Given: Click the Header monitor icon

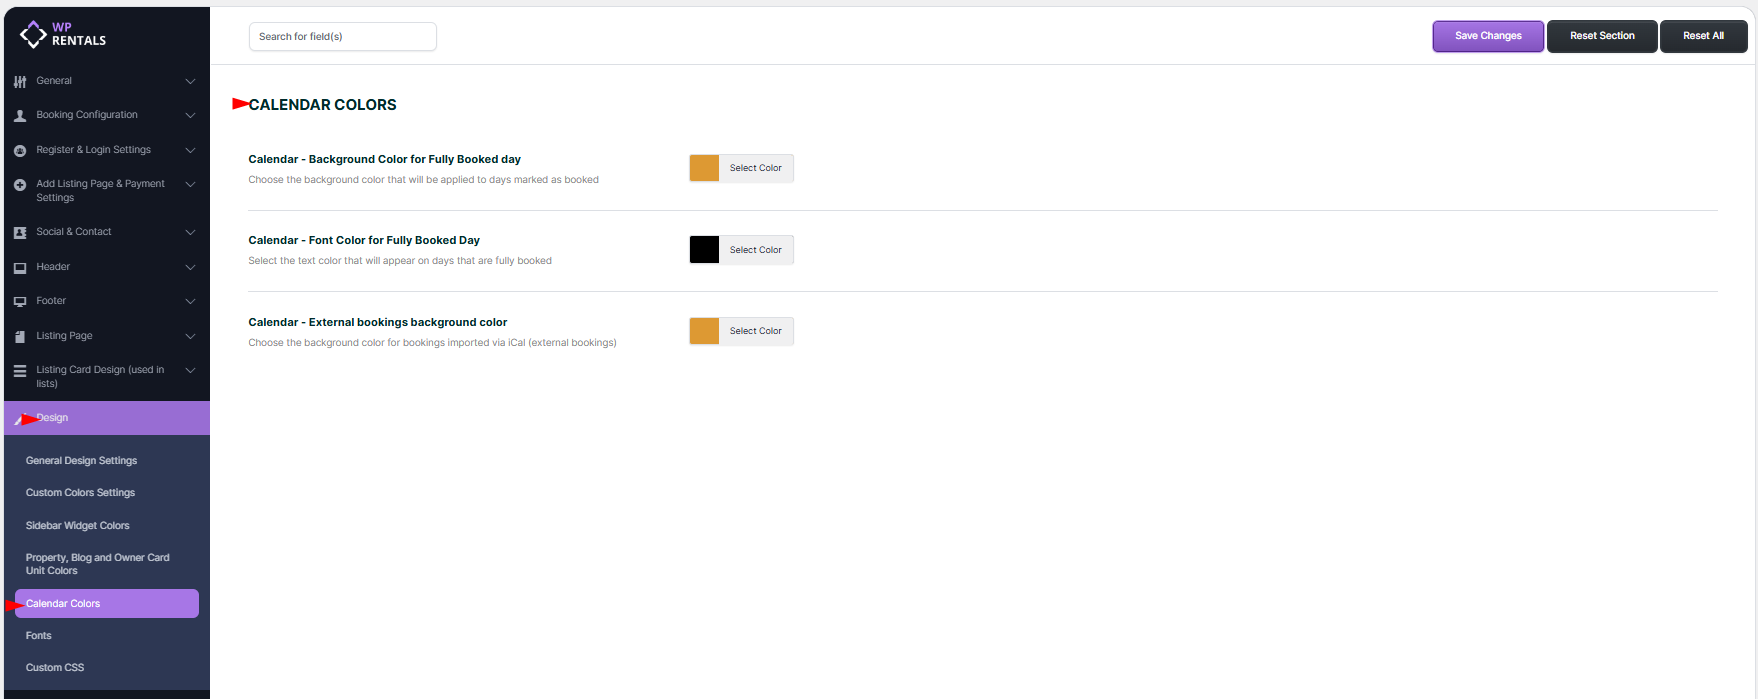Looking at the screenshot, I should (20, 267).
